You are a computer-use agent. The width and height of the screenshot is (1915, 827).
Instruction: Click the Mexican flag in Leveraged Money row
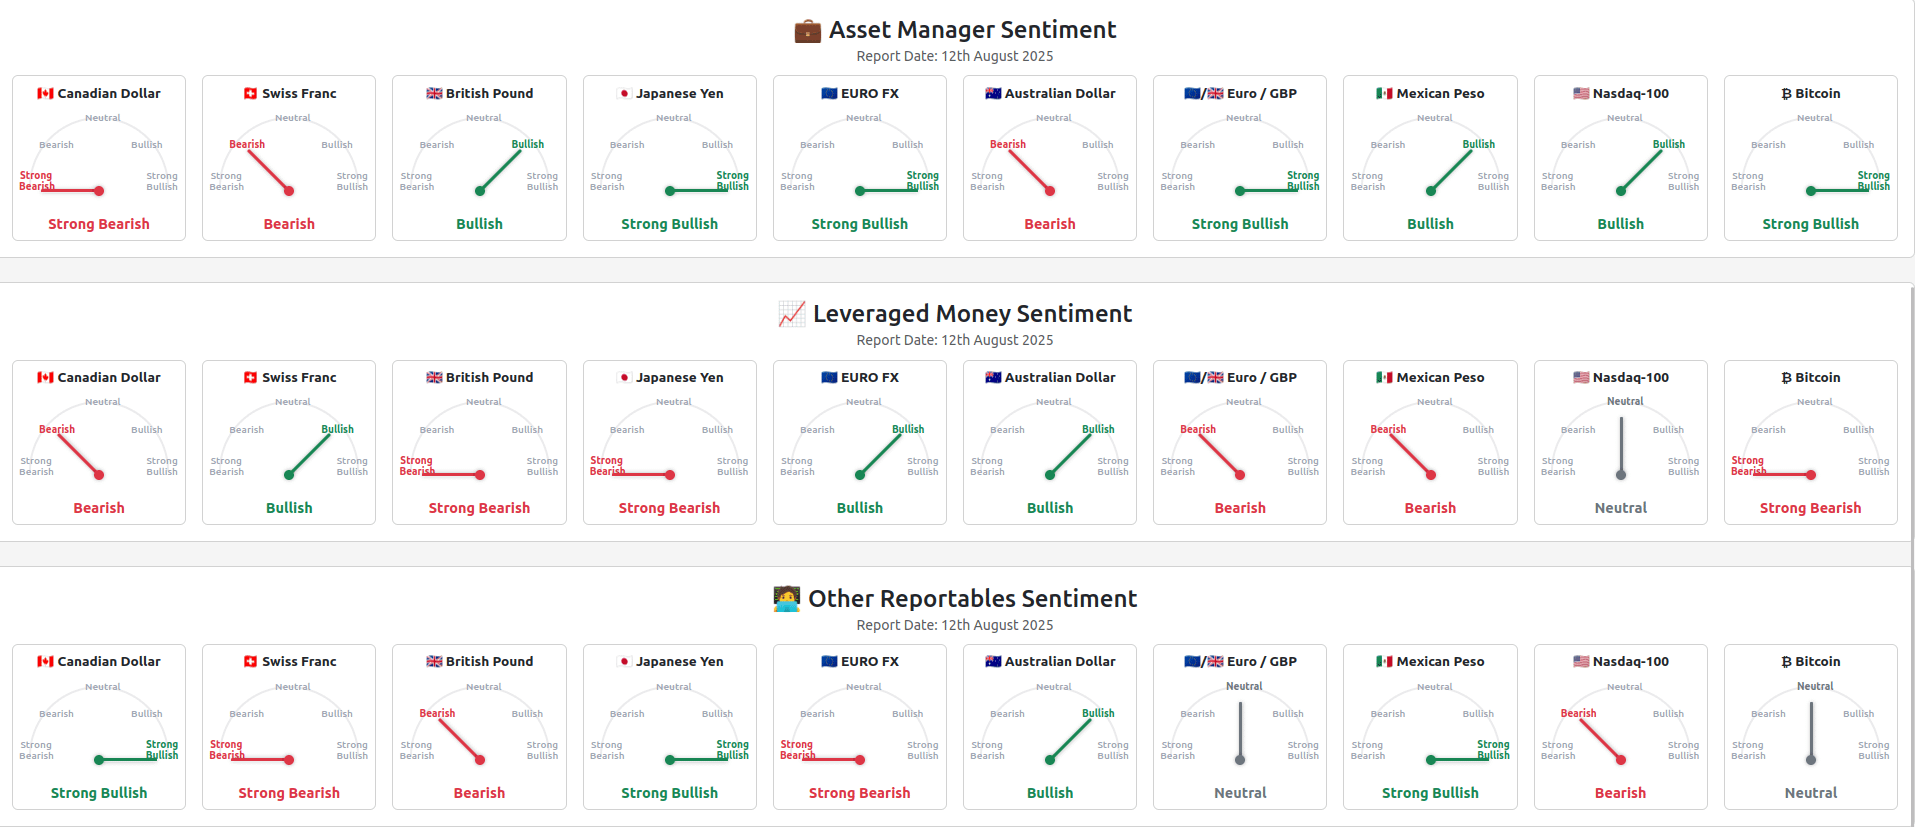point(1384,377)
